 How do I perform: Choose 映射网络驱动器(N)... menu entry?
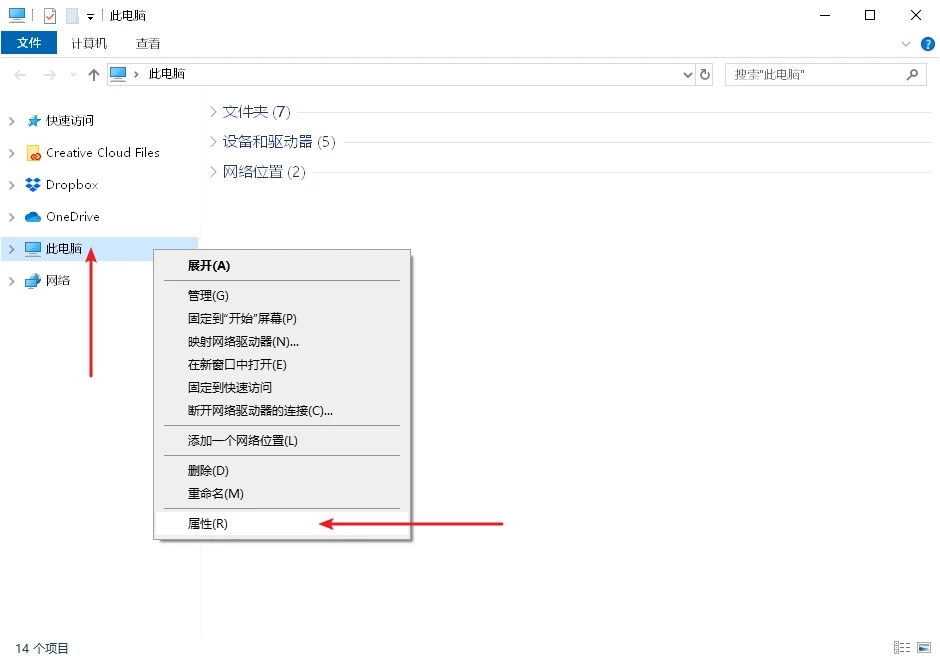click(282, 342)
